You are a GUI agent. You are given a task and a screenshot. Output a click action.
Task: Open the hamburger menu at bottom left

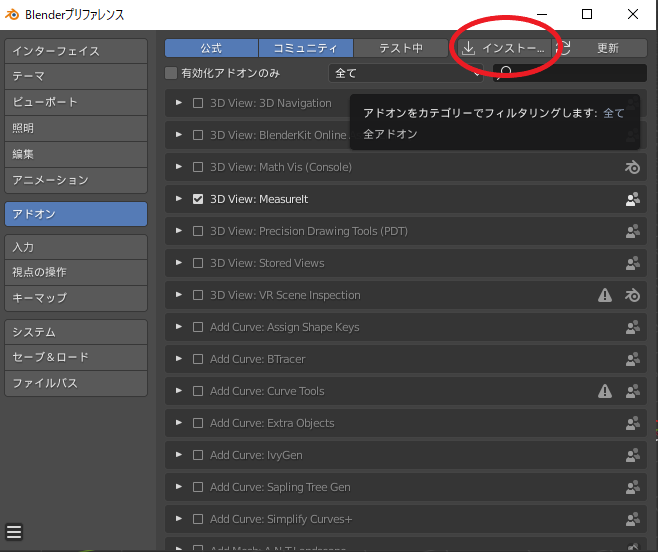[14, 532]
